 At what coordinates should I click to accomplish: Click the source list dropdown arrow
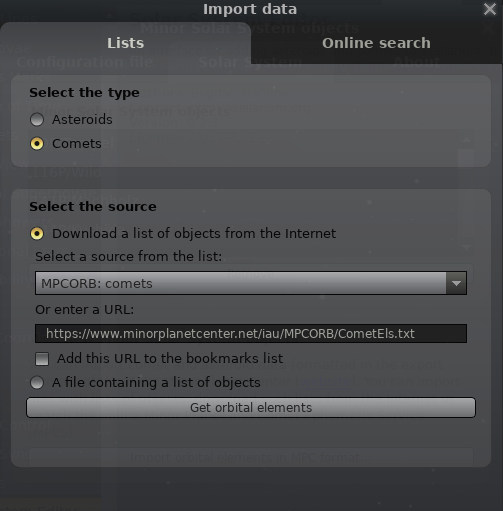[456, 283]
